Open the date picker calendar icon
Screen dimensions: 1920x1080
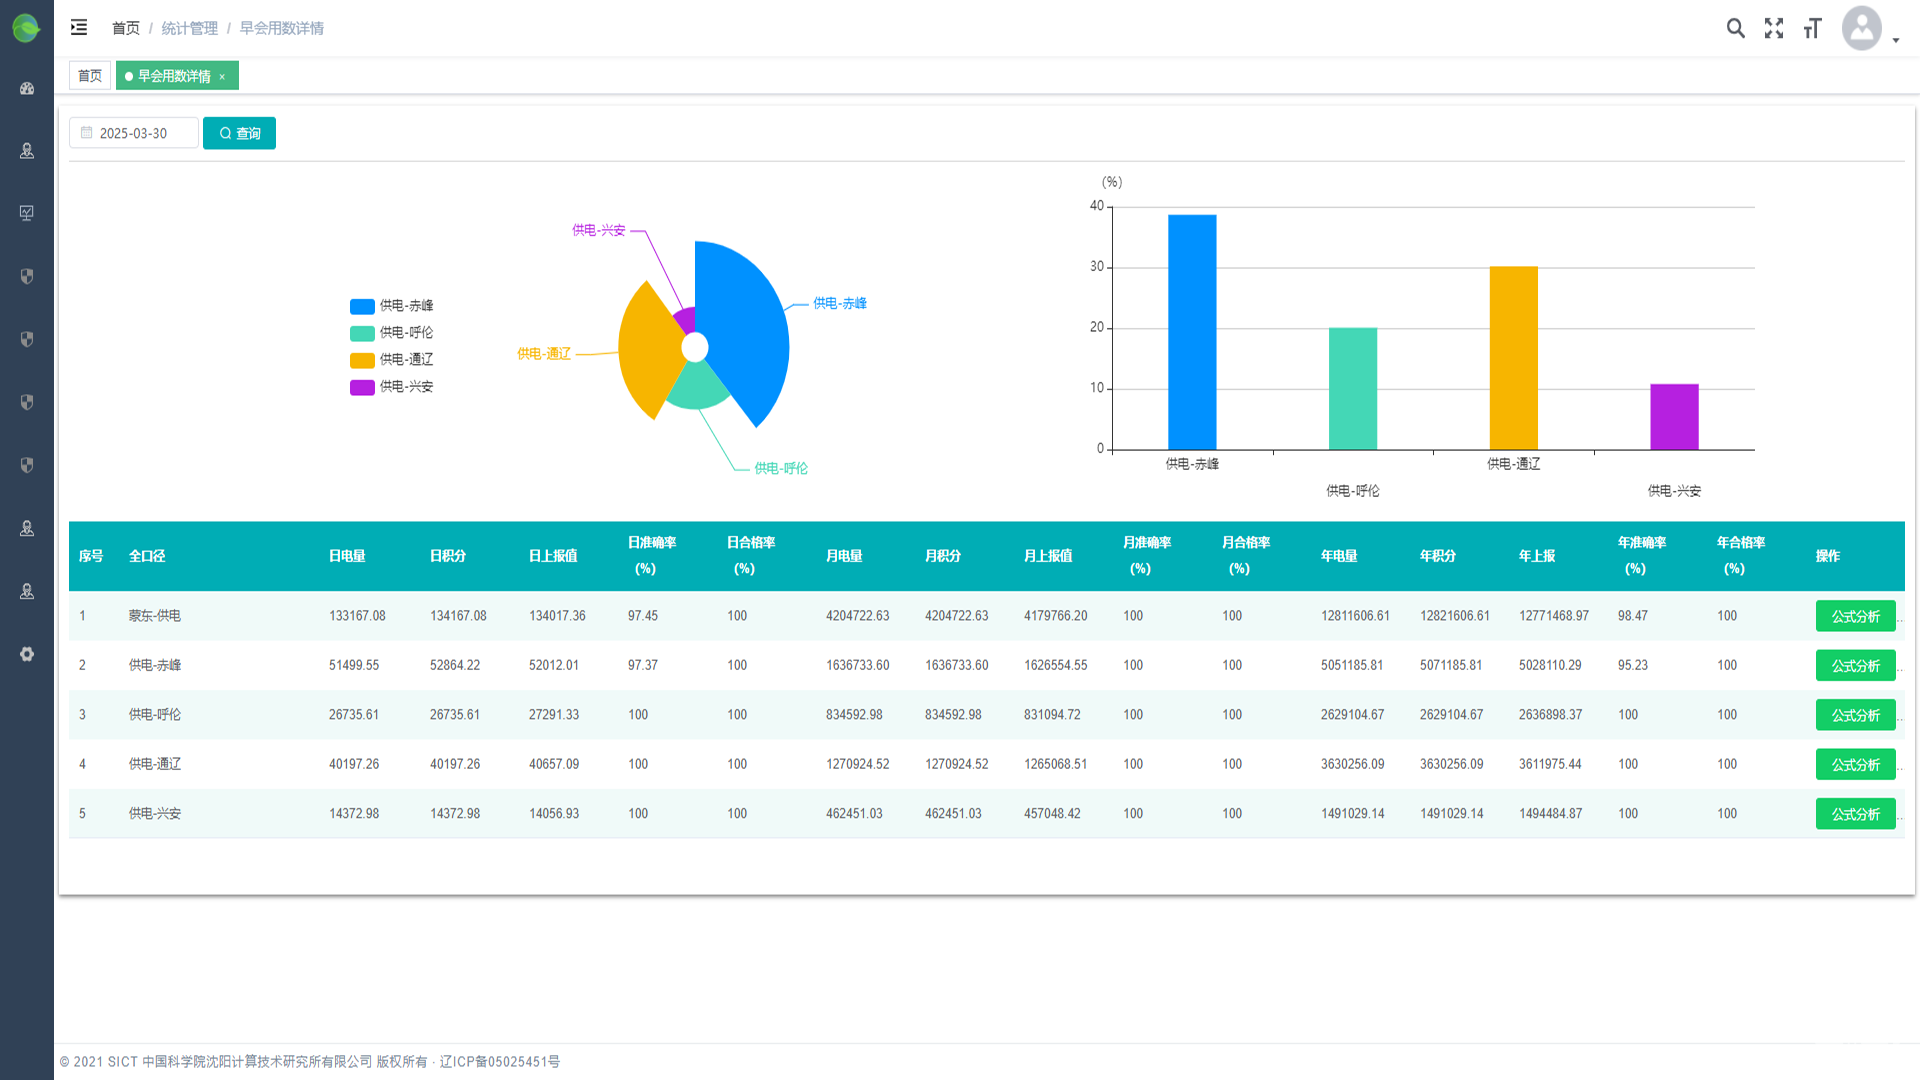click(87, 133)
